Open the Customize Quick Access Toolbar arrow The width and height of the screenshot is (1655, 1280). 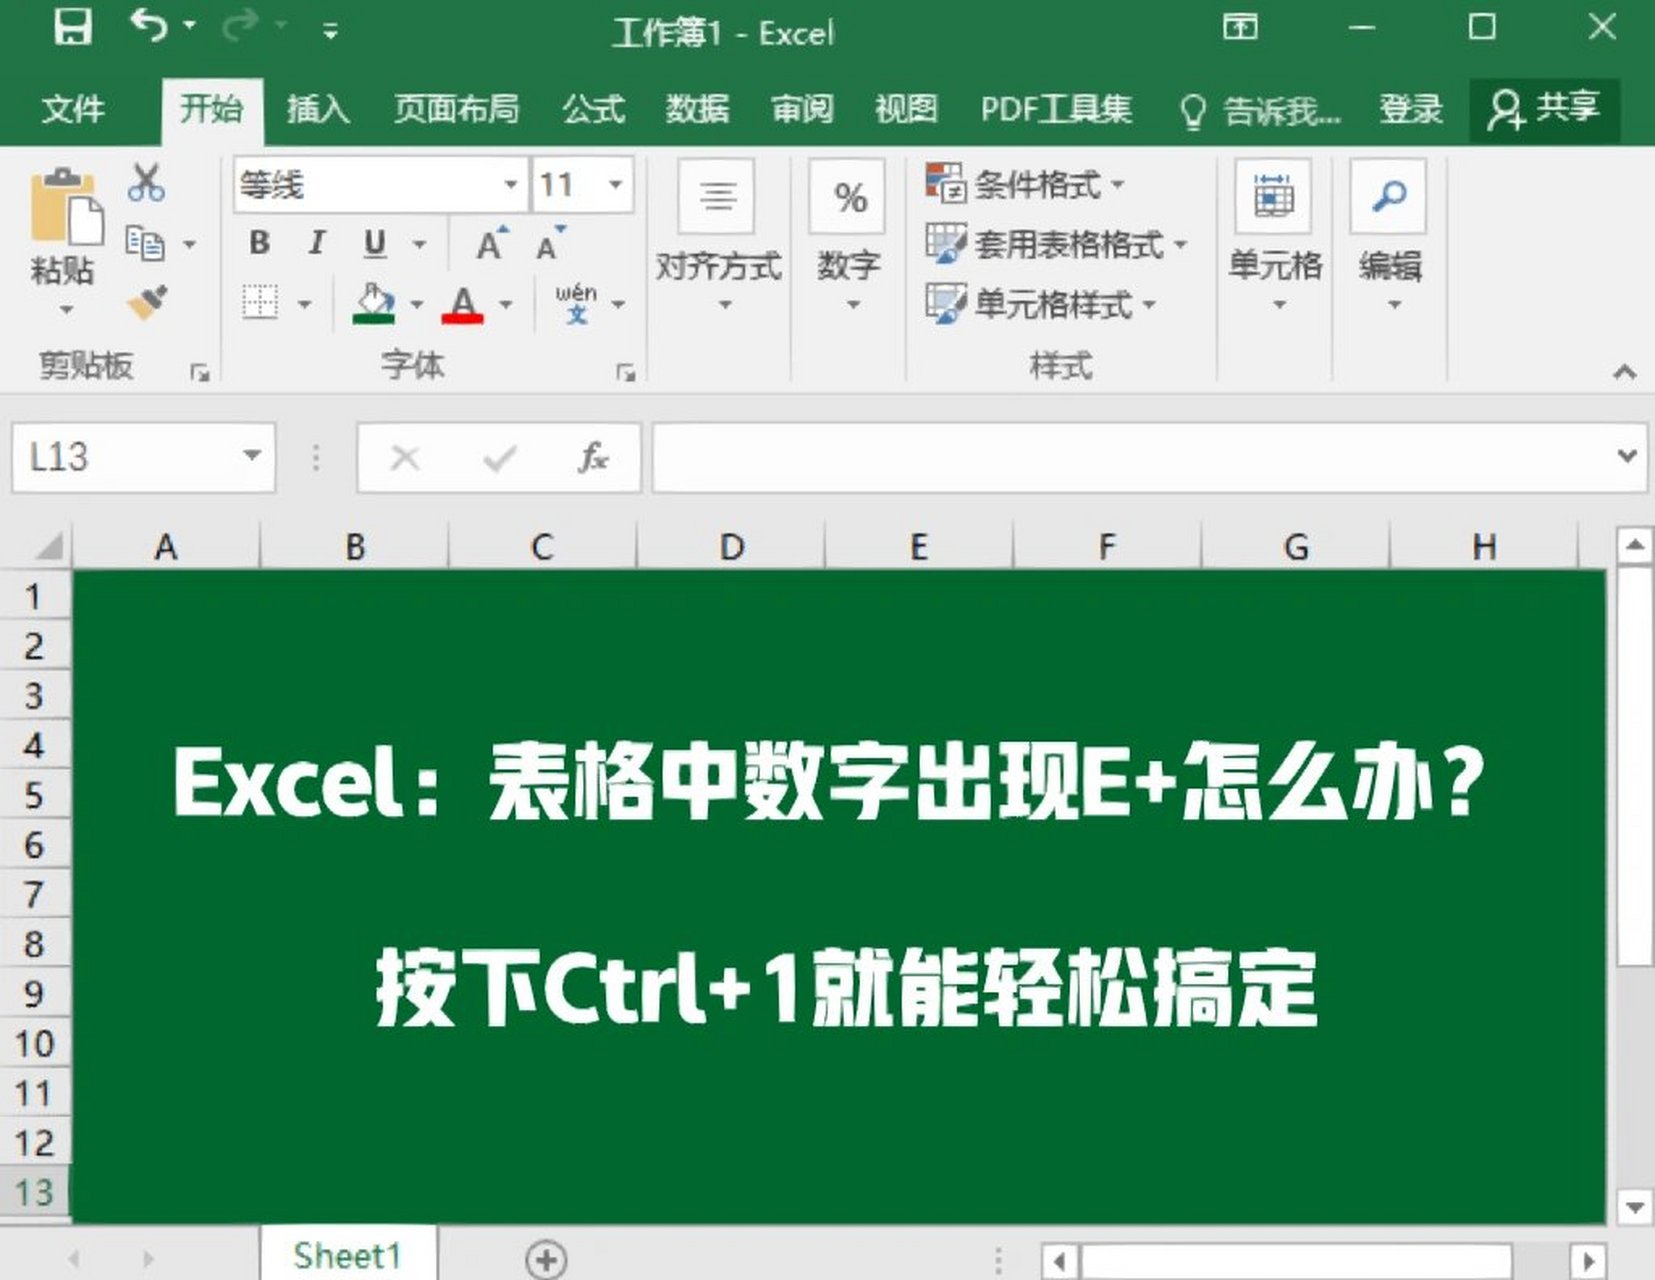click(x=331, y=32)
